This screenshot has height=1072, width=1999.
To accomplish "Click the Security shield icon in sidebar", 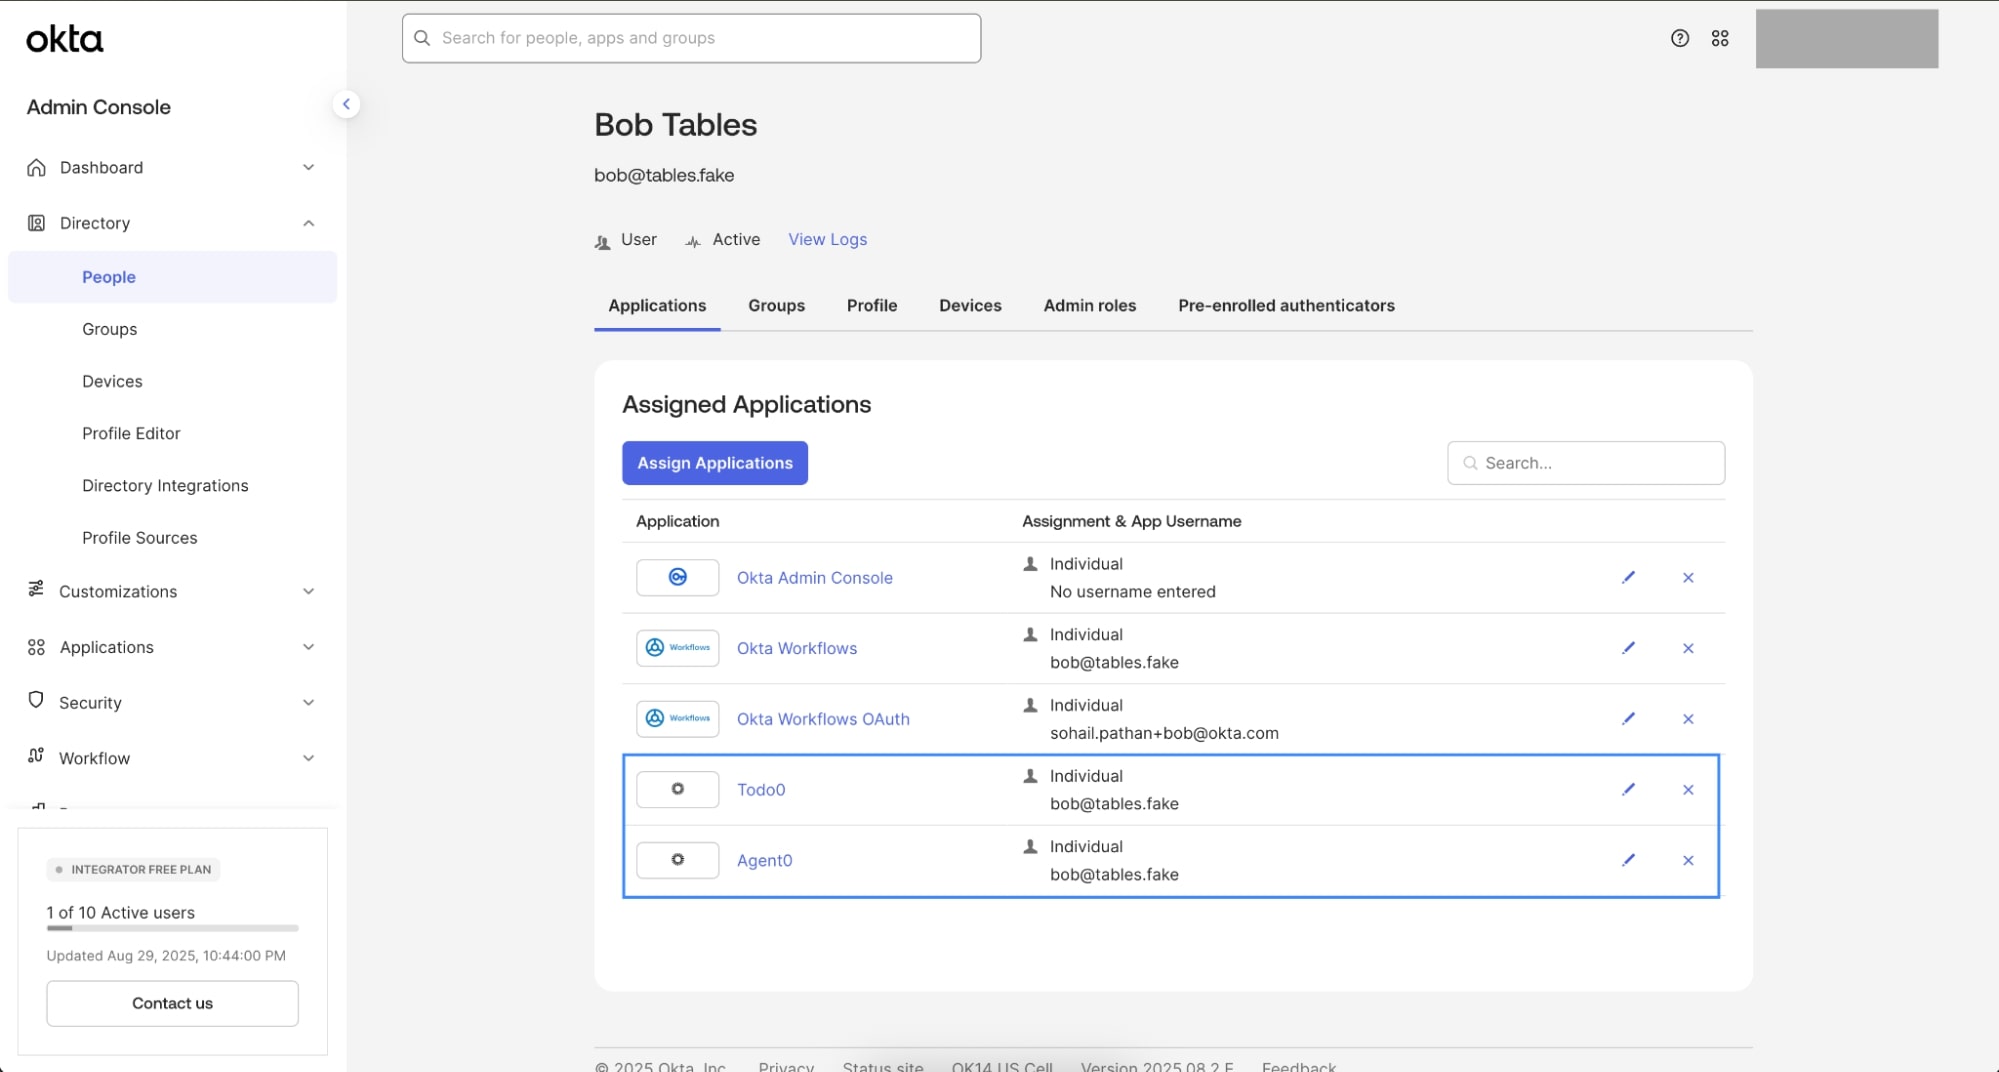I will click(36, 702).
